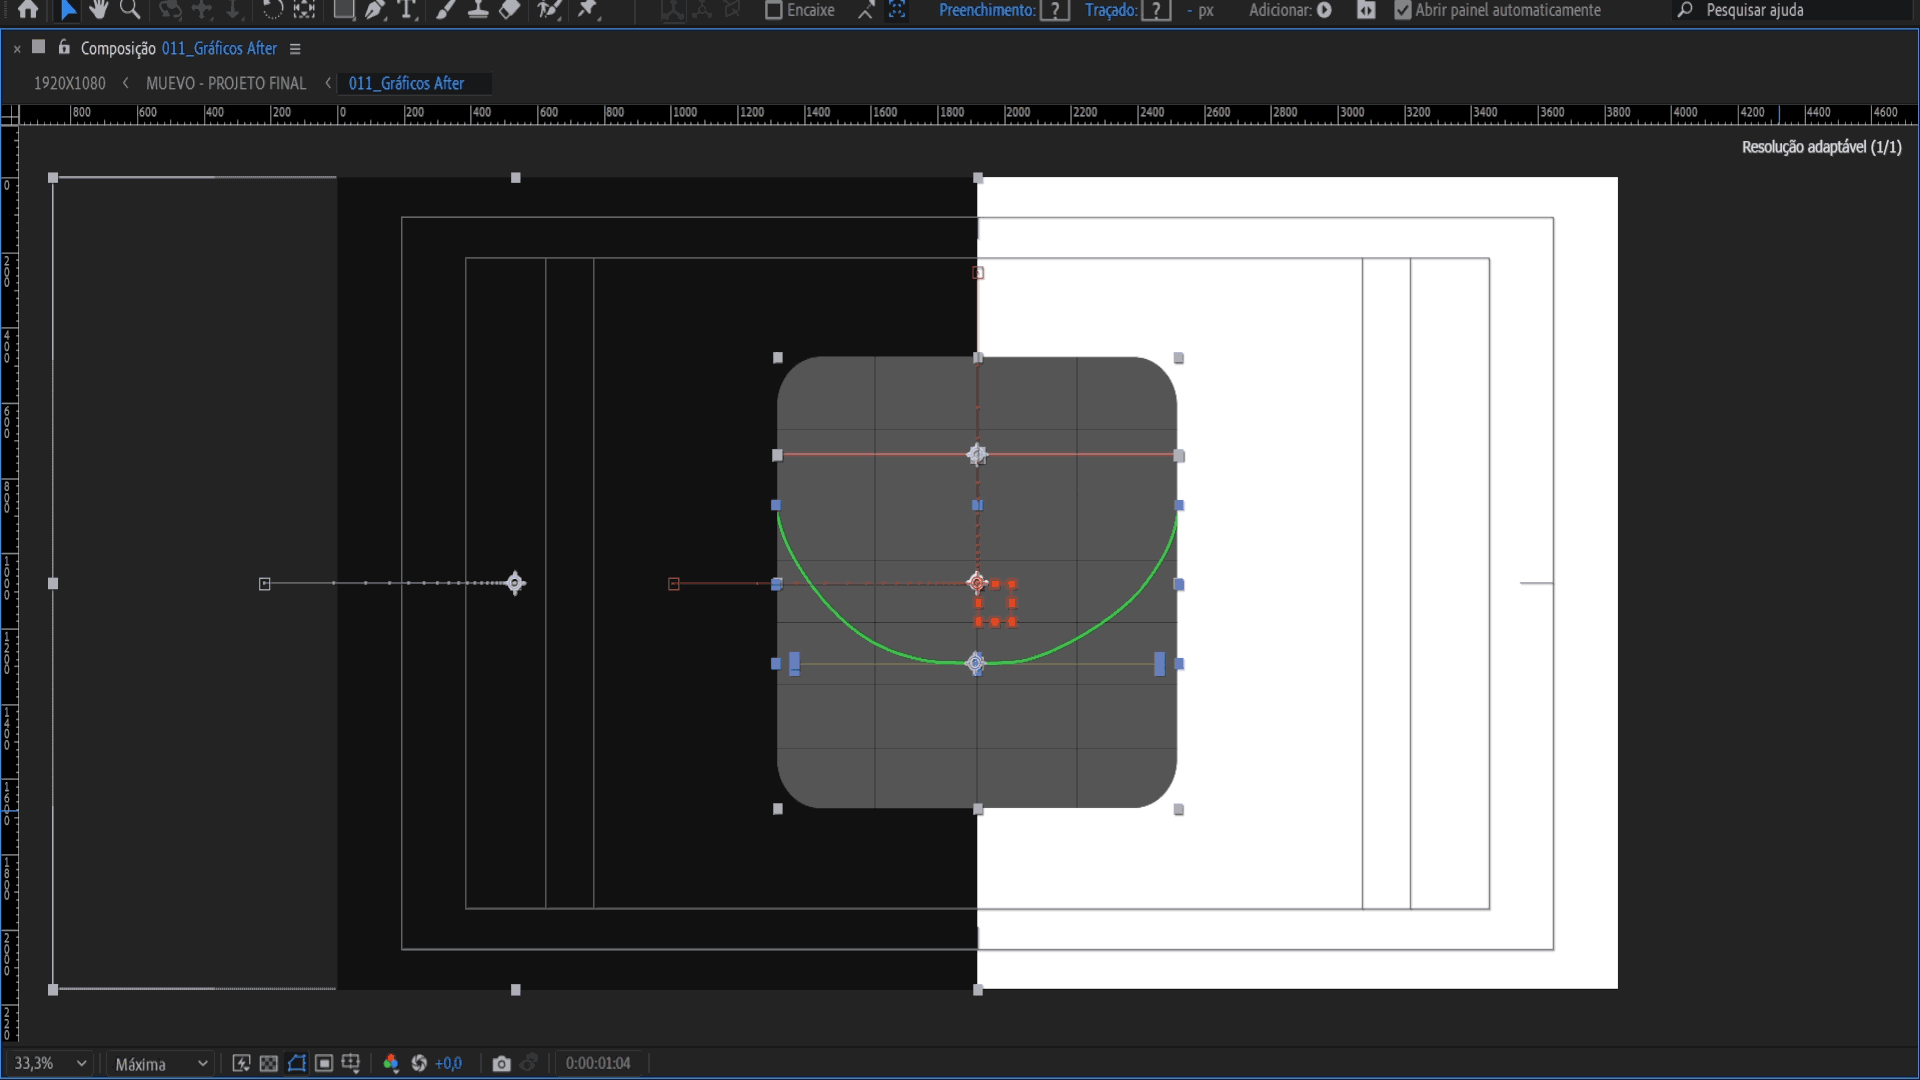Select the Hand tool
The height and width of the screenshot is (1080, 1920).
pos(98,10)
